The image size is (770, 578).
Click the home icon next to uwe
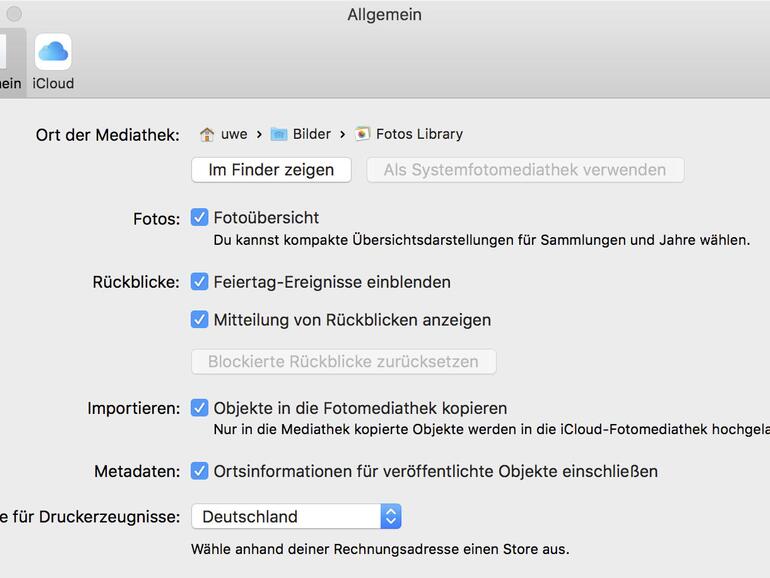point(207,134)
